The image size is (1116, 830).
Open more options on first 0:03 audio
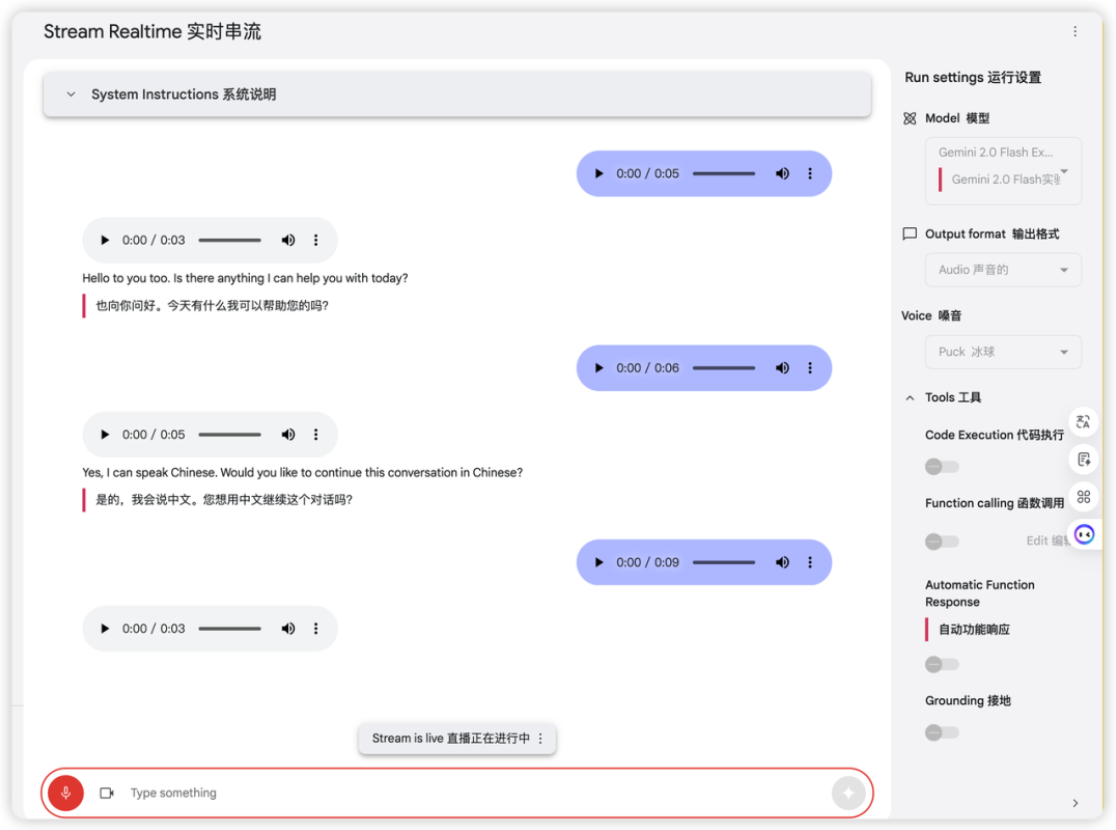[x=316, y=241]
